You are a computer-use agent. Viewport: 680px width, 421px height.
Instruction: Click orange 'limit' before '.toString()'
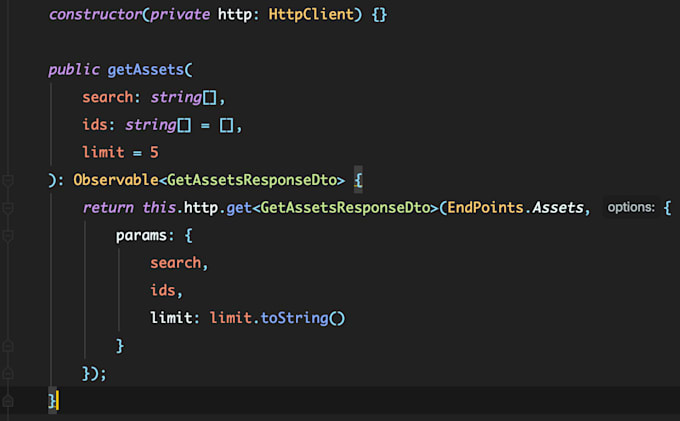pyautogui.click(x=231, y=318)
